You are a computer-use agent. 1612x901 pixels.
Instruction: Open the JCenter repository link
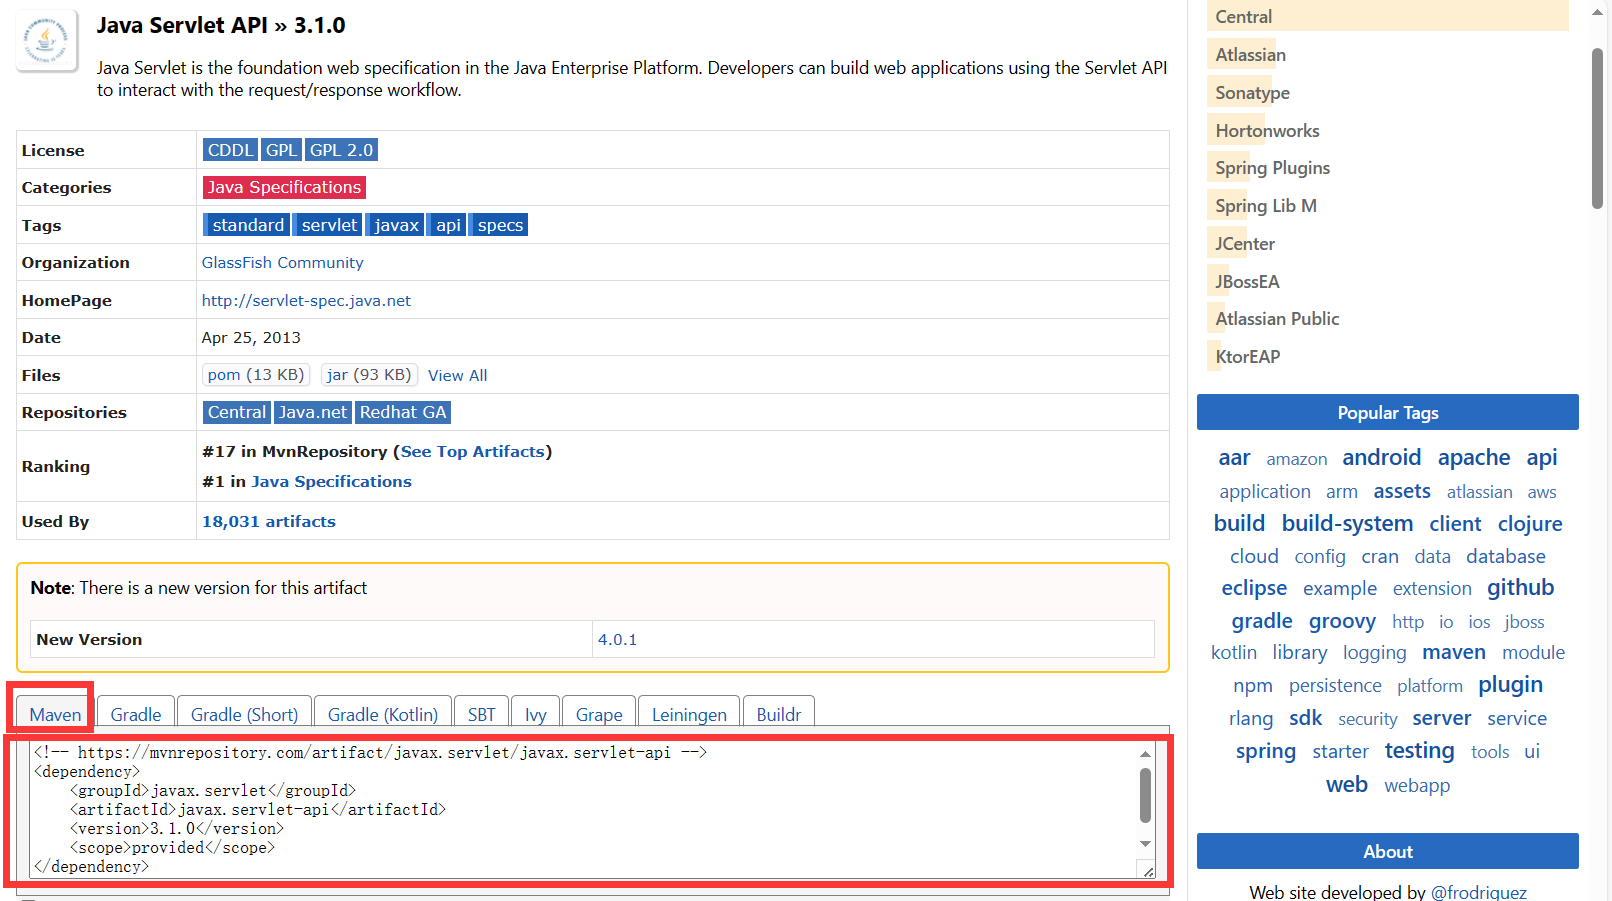[x=1245, y=244]
